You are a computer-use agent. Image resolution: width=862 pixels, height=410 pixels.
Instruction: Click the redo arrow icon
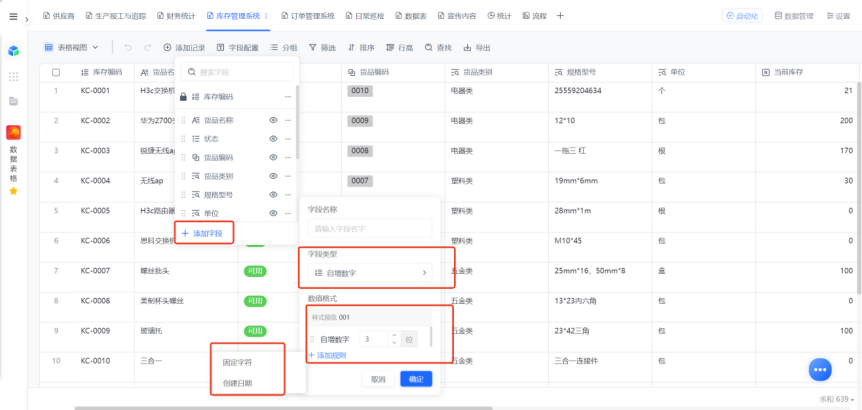pos(147,48)
